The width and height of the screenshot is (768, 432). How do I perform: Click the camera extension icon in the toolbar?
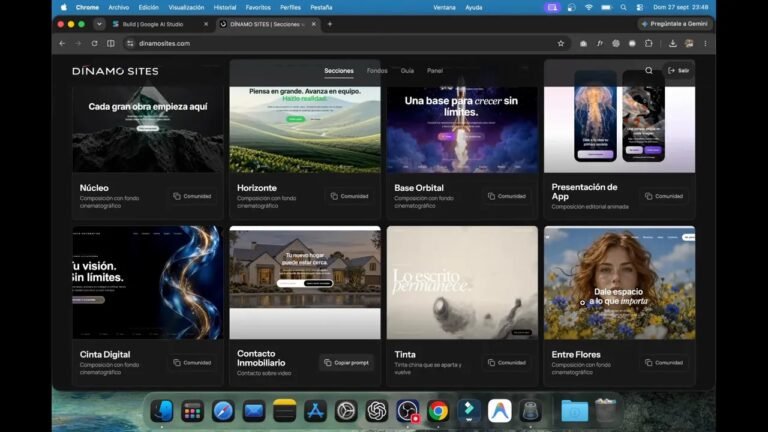tap(583, 43)
